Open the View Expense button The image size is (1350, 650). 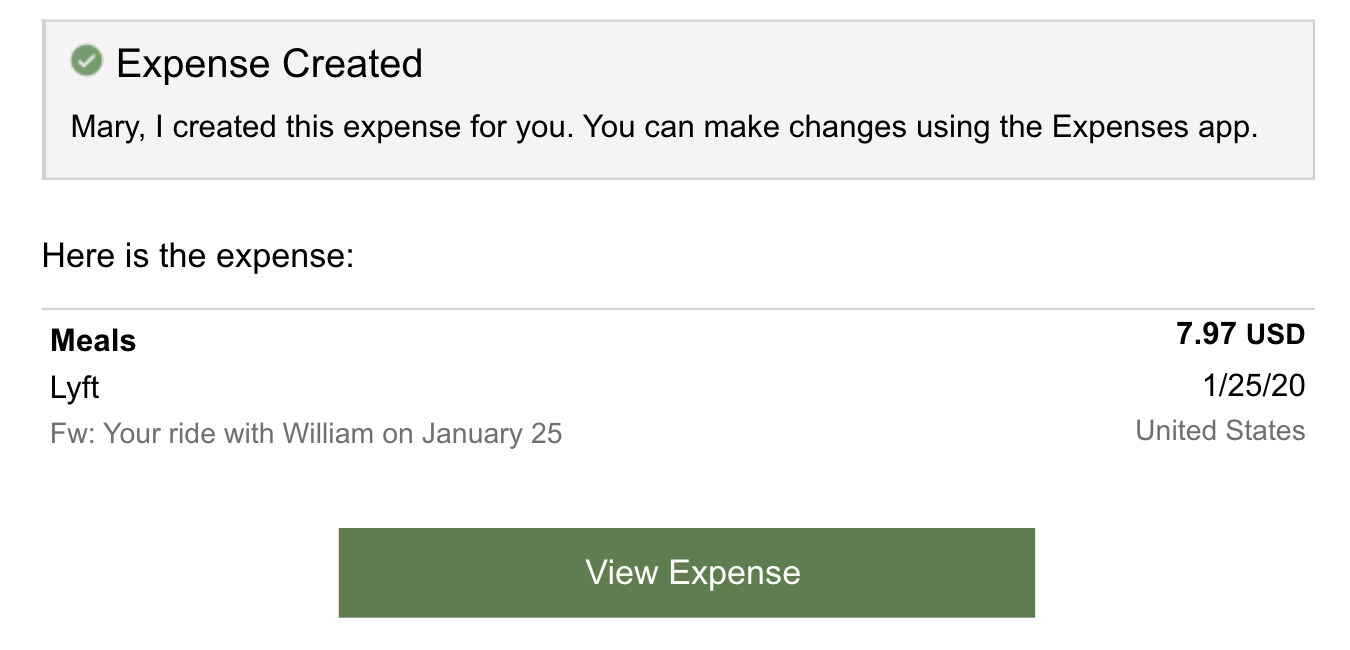point(686,573)
